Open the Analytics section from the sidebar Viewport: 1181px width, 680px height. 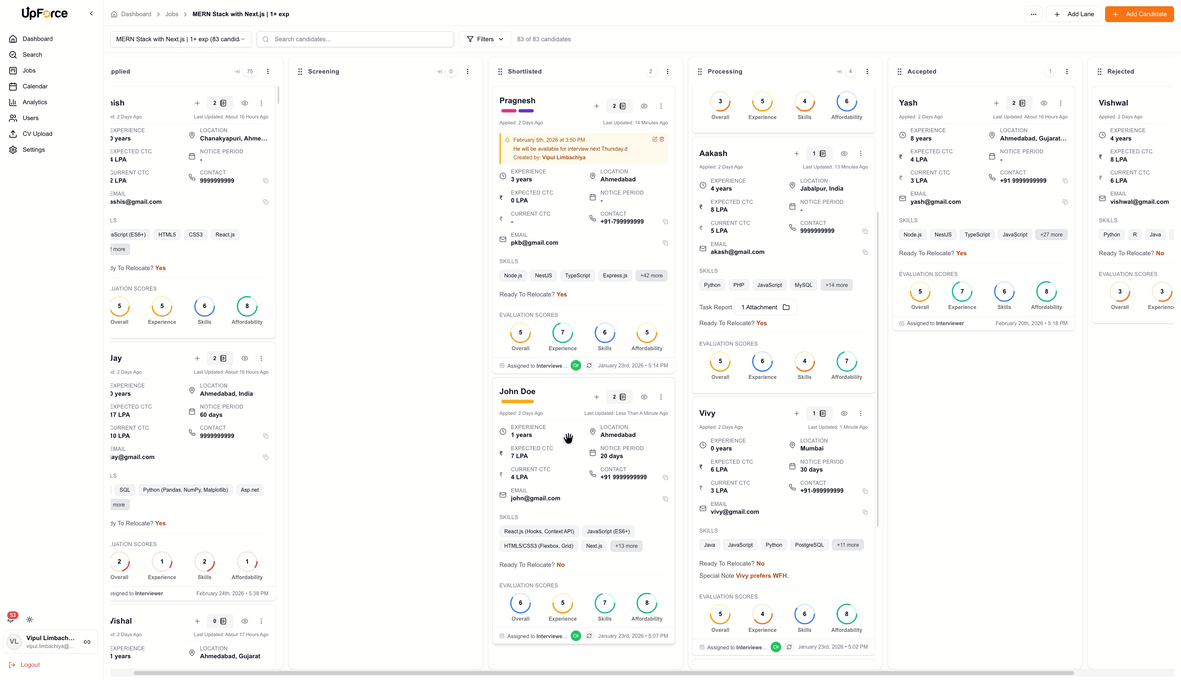34,101
